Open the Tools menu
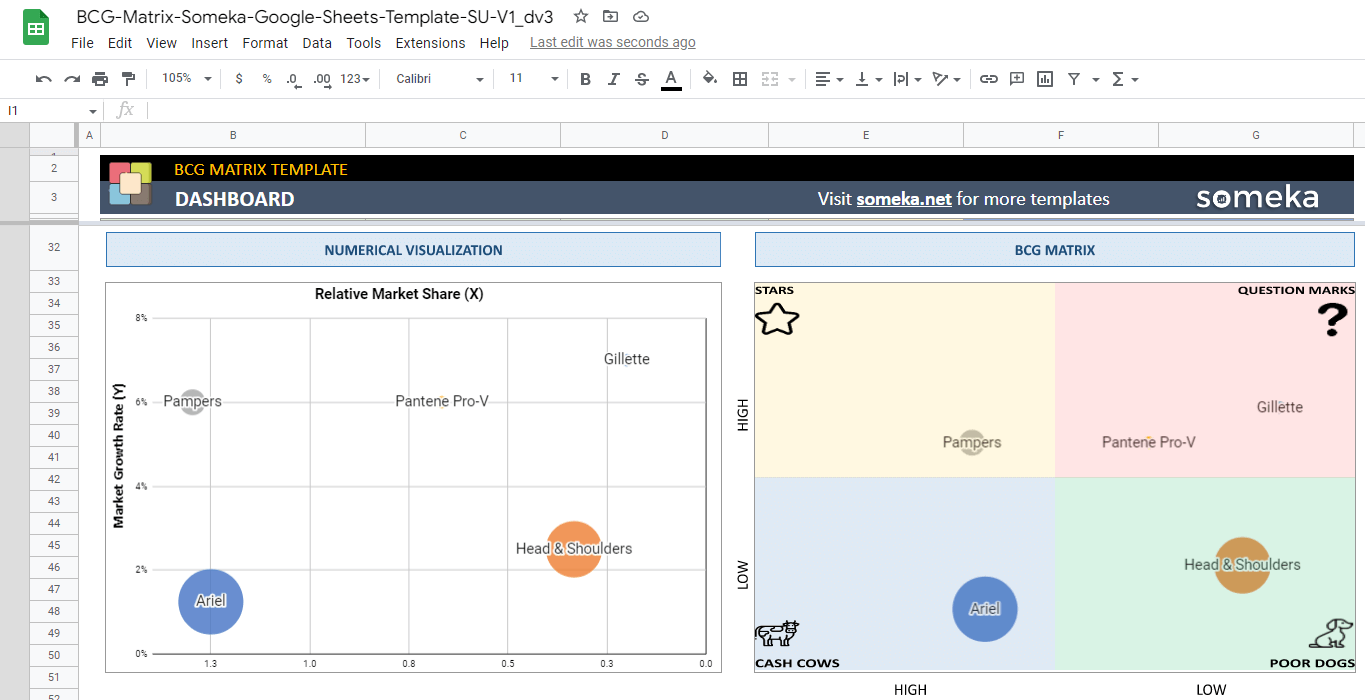The height and width of the screenshot is (700, 1365). tap(364, 43)
